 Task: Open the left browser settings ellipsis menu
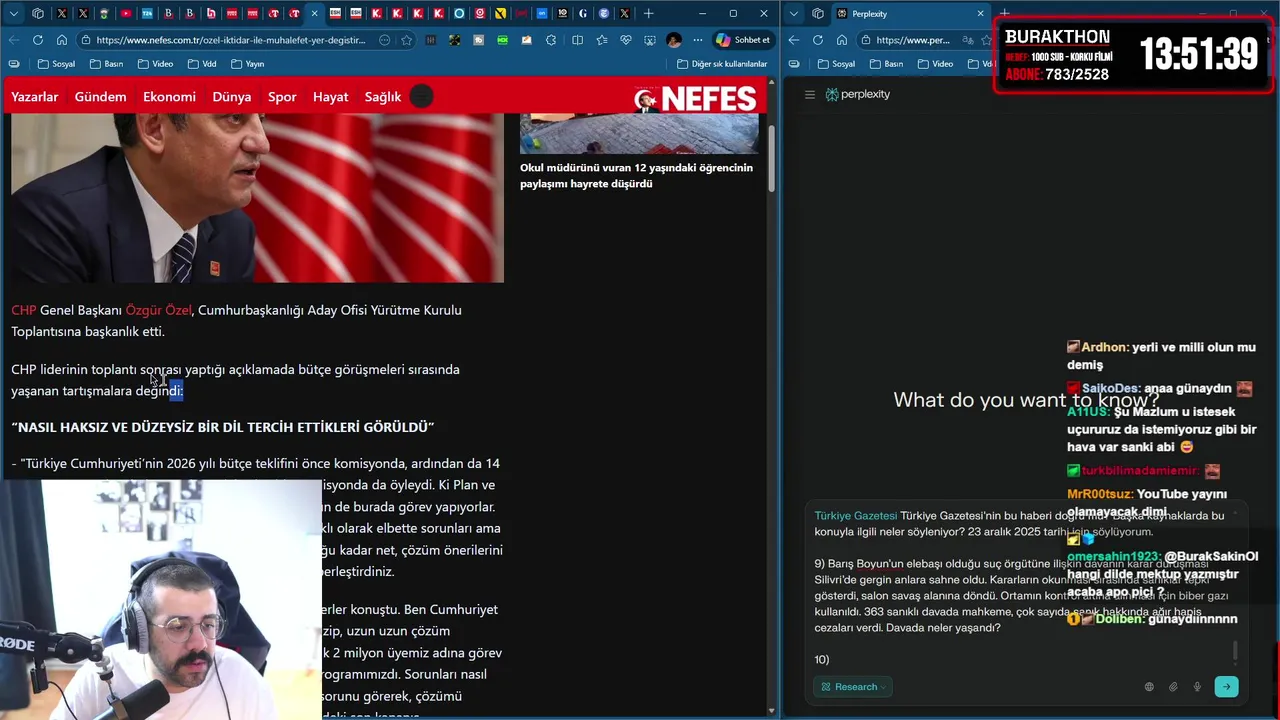coord(696,40)
